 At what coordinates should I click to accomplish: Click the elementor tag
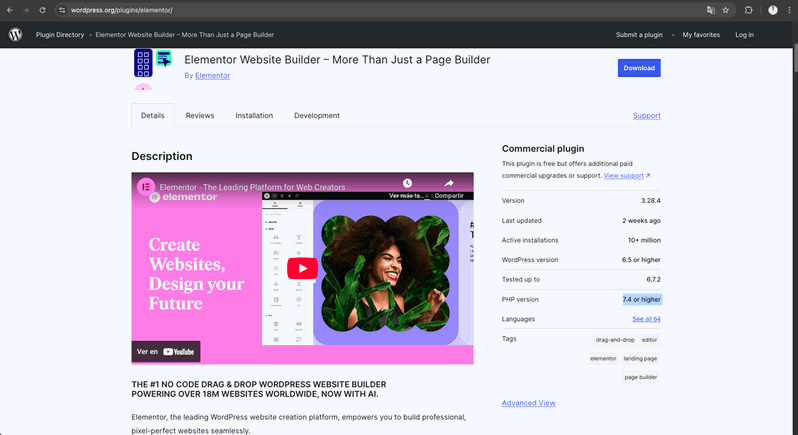pyautogui.click(x=603, y=359)
